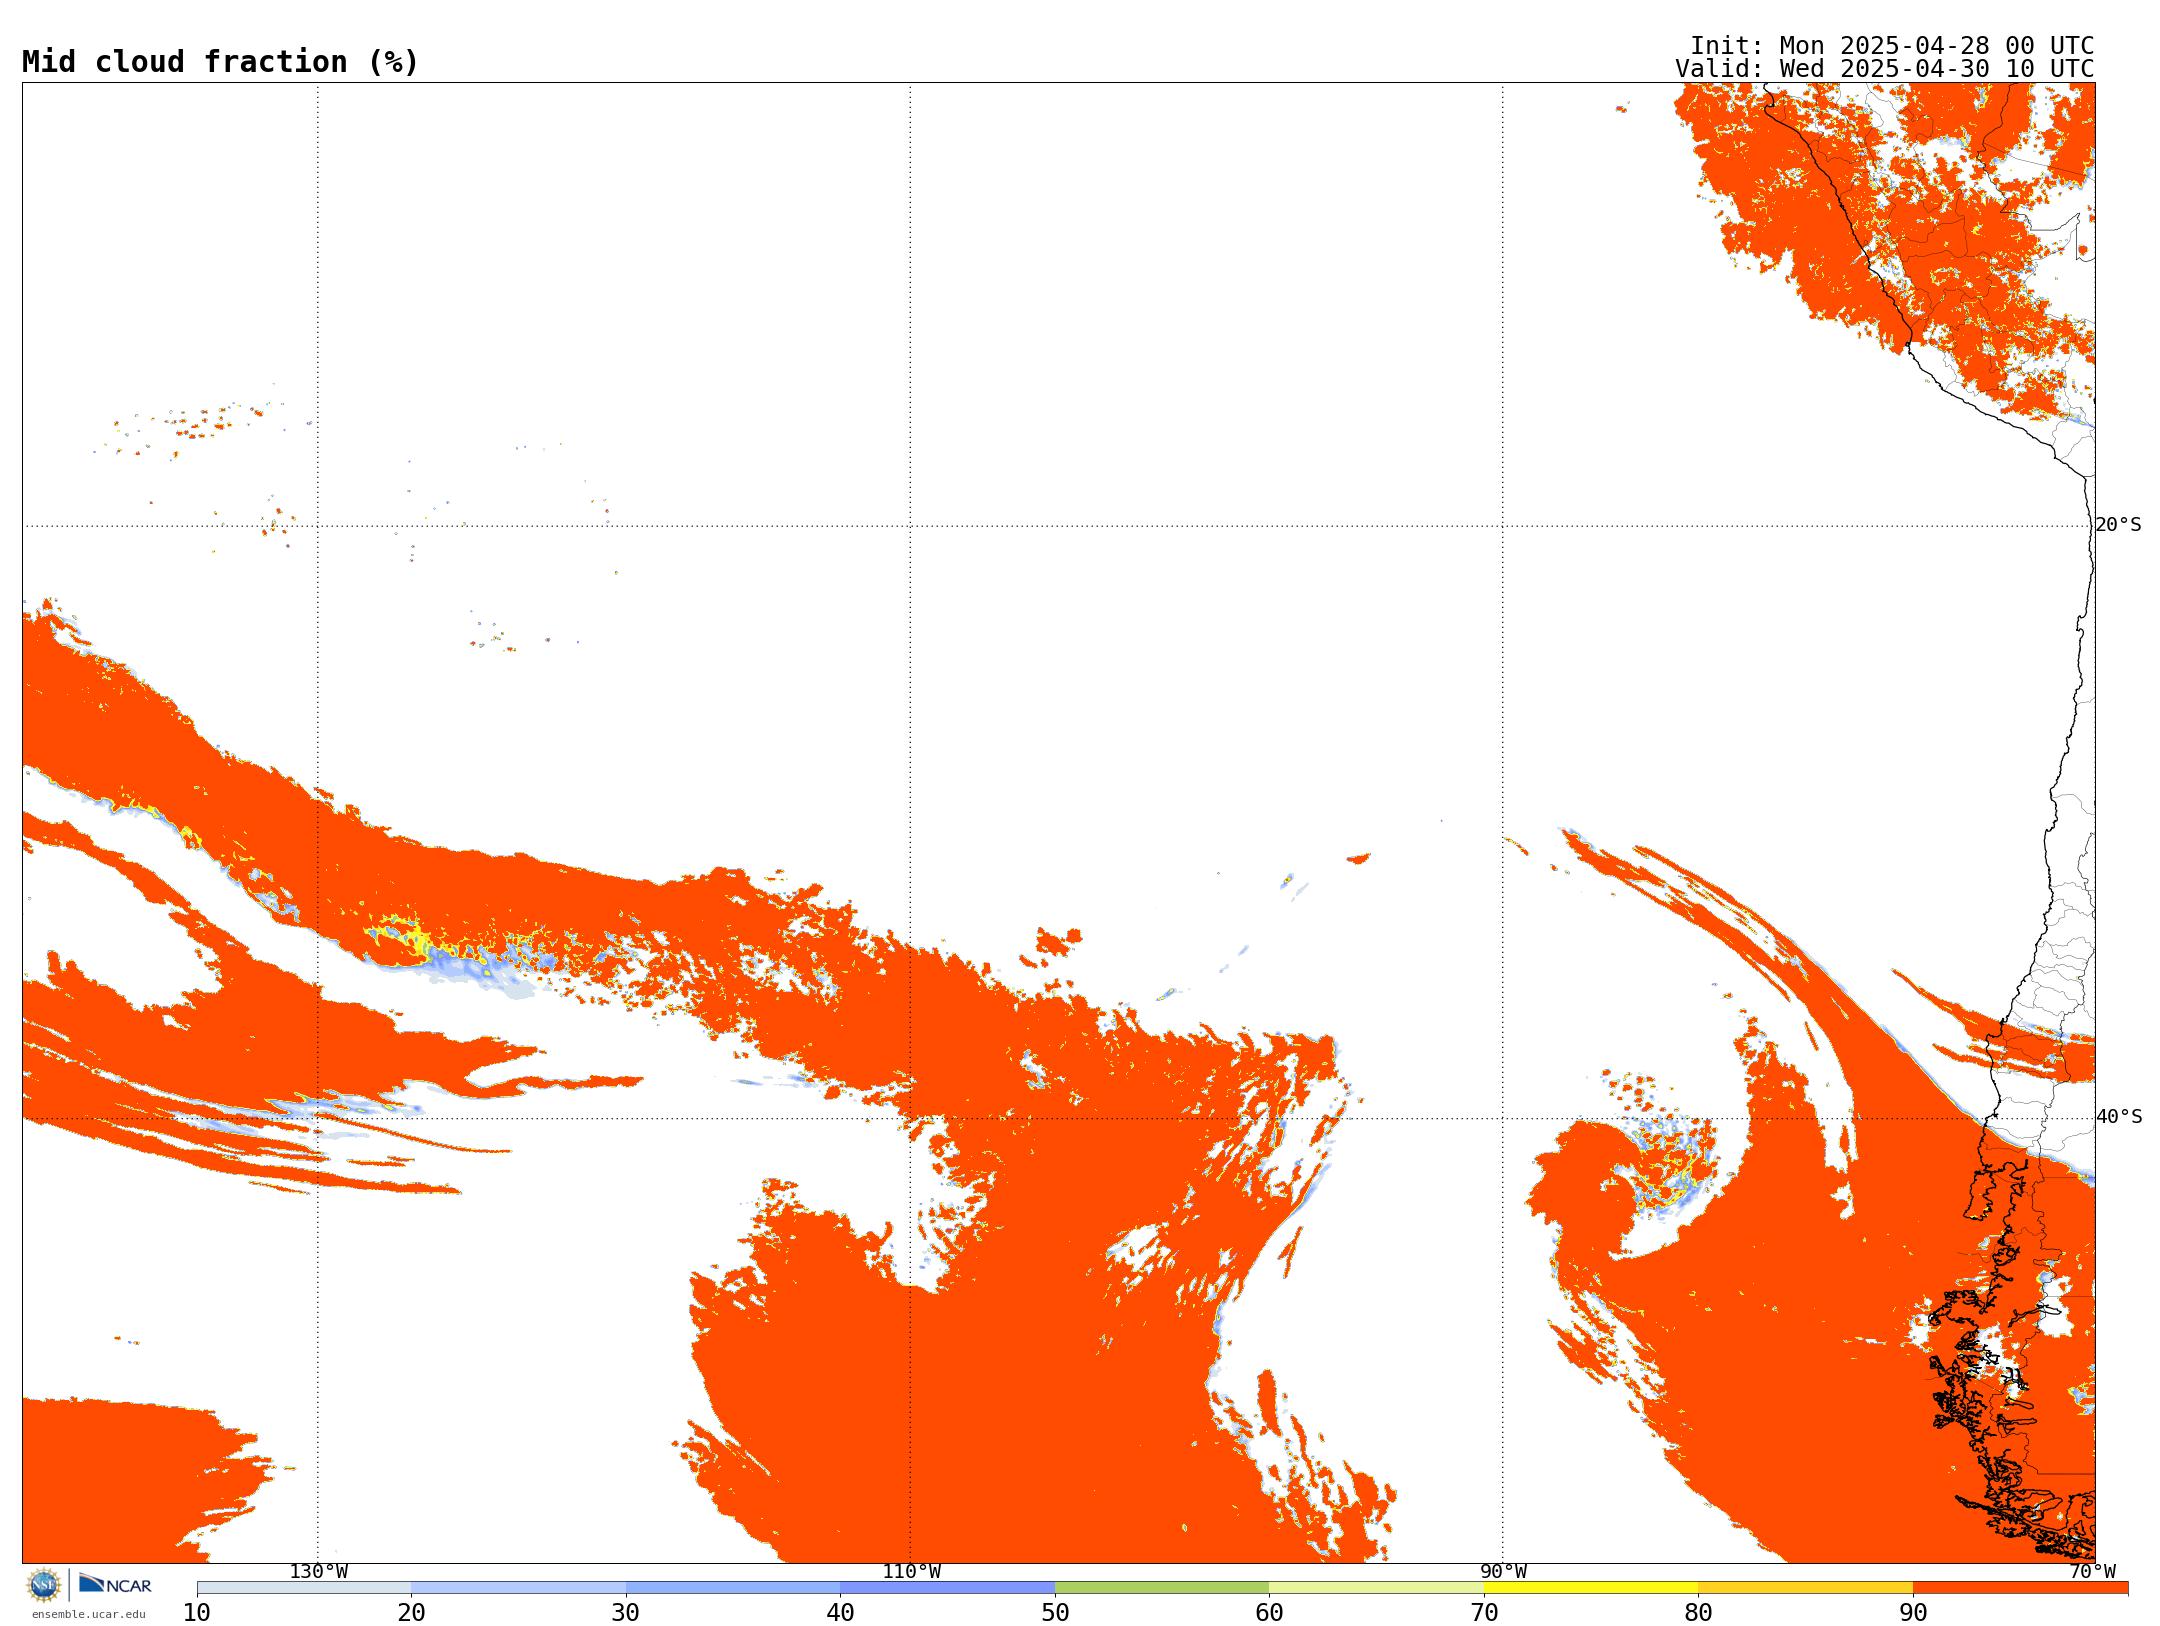The height and width of the screenshot is (1626, 2160).
Task: Select the 10-20 pale gray colorbar segment
Action: pos(304,1588)
